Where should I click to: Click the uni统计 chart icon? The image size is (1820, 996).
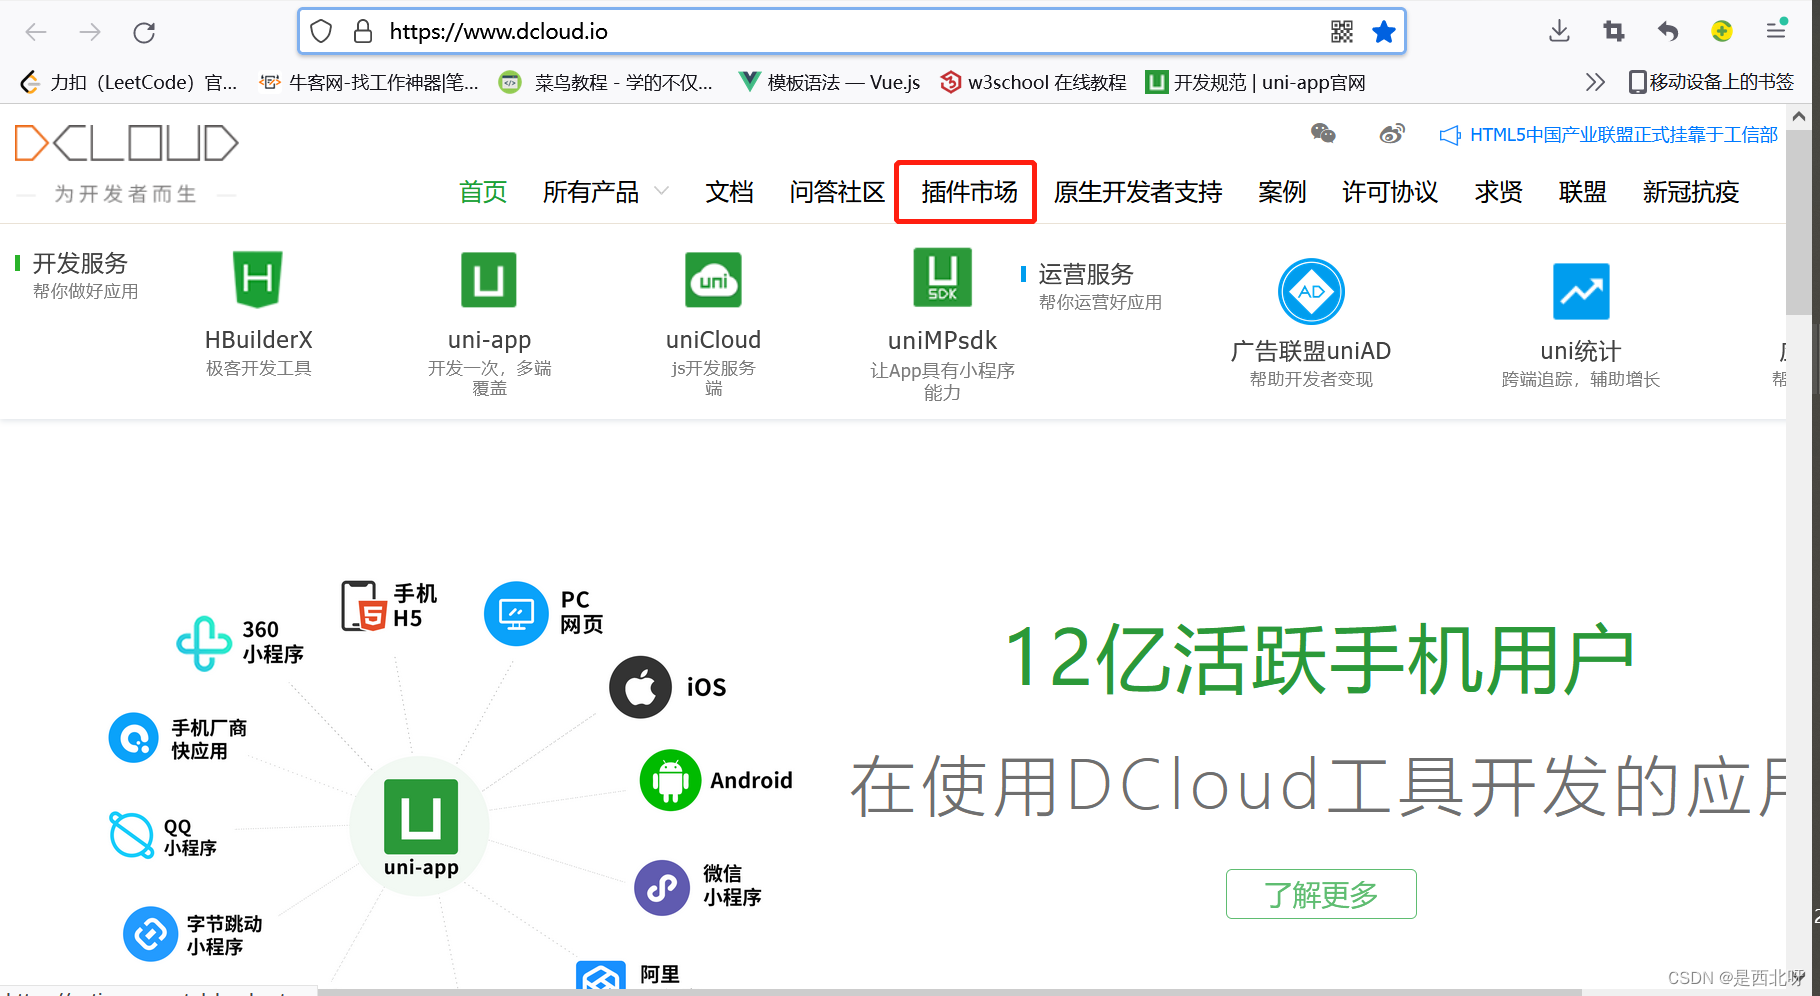click(1580, 291)
